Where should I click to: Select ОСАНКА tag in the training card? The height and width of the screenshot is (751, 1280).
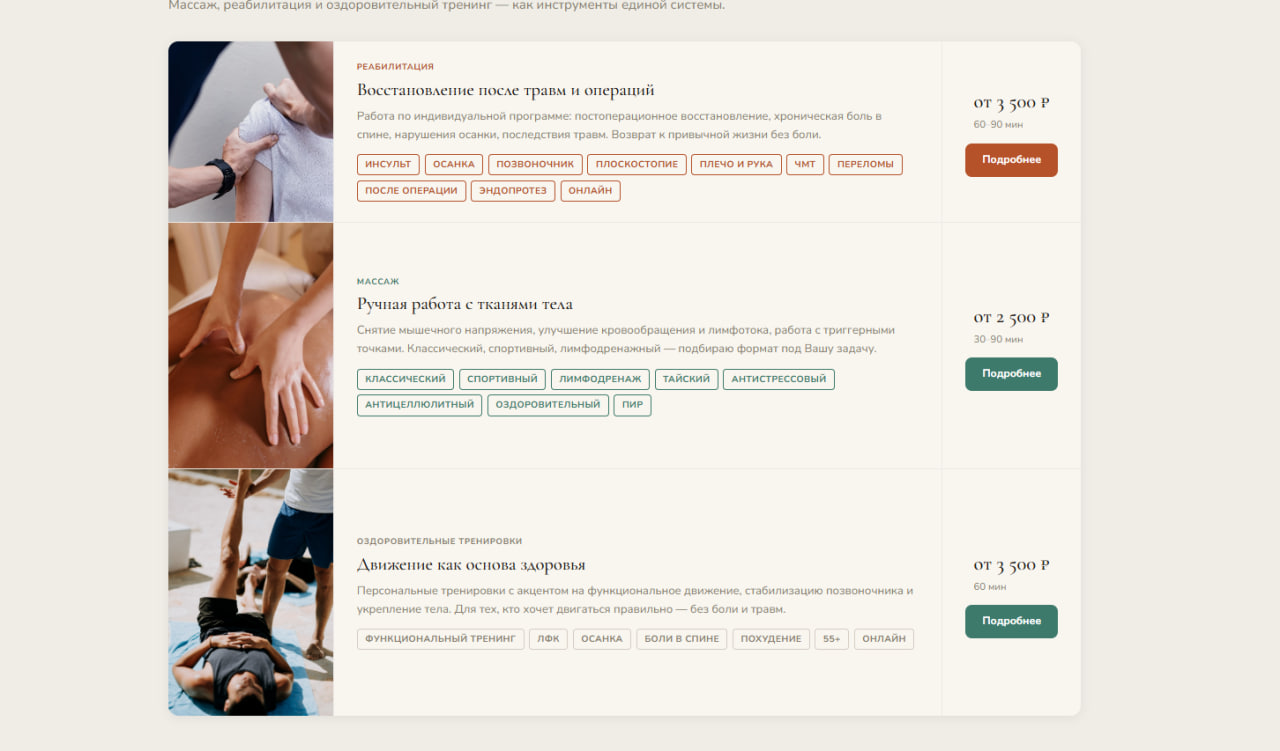coord(602,639)
